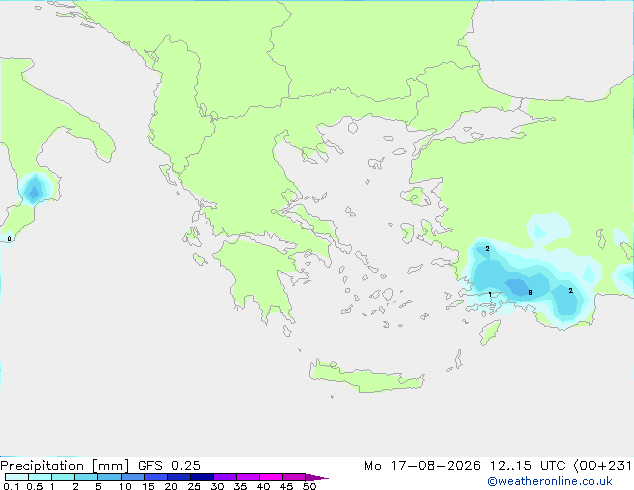Click the 35 to 40 mm legend color
Image resolution: width=634 pixels, height=490 pixels.
pos(248,477)
